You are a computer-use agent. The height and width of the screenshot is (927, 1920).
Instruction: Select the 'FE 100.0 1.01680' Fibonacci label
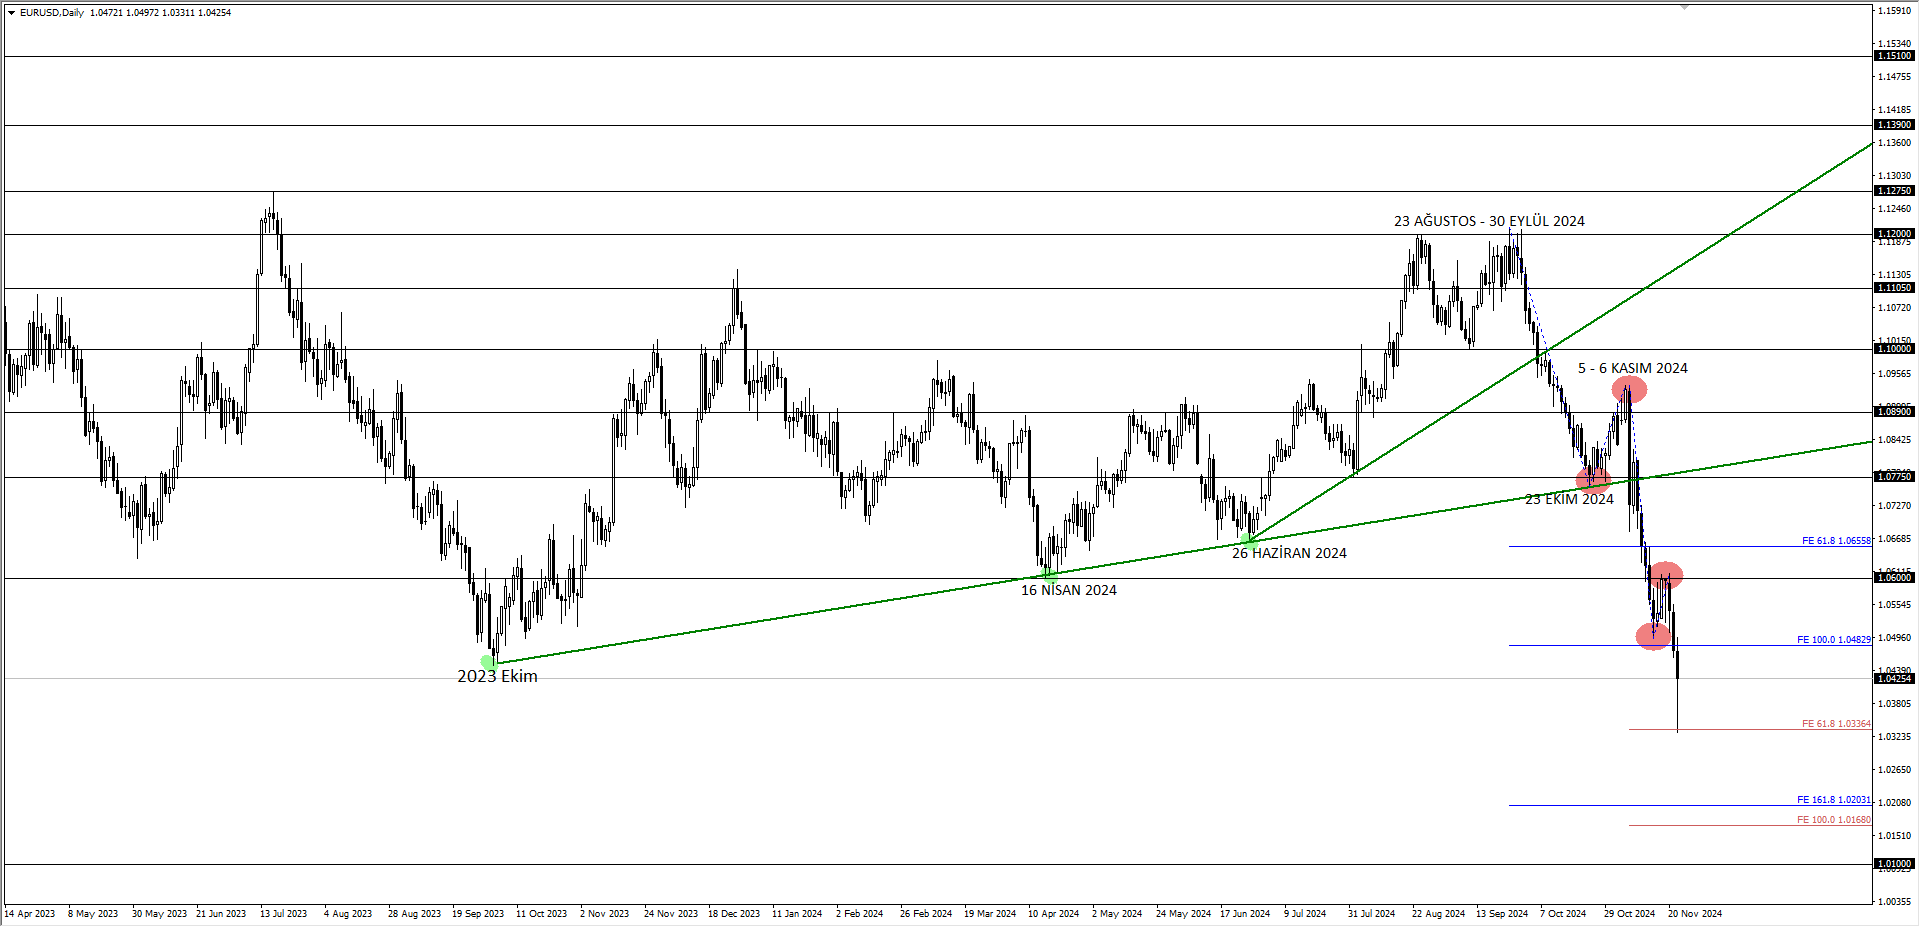[x=1834, y=820]
